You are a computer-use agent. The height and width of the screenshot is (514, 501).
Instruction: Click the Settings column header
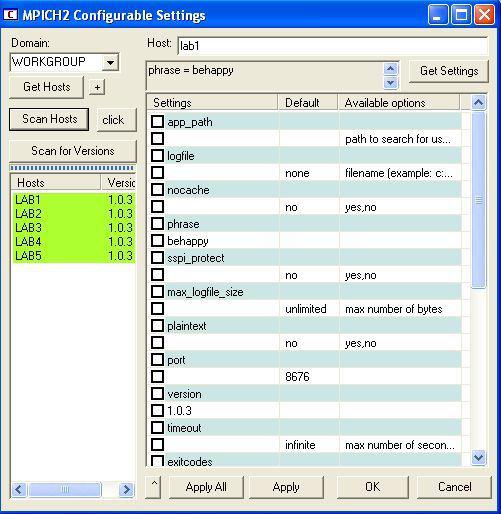pyautogui.click(x=212, y=103)
